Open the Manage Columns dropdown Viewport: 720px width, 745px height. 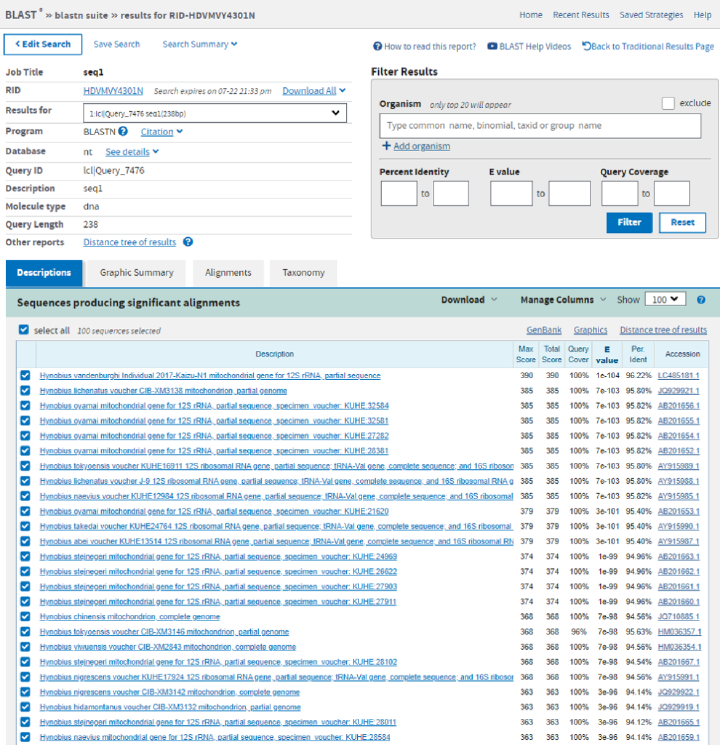563,300
